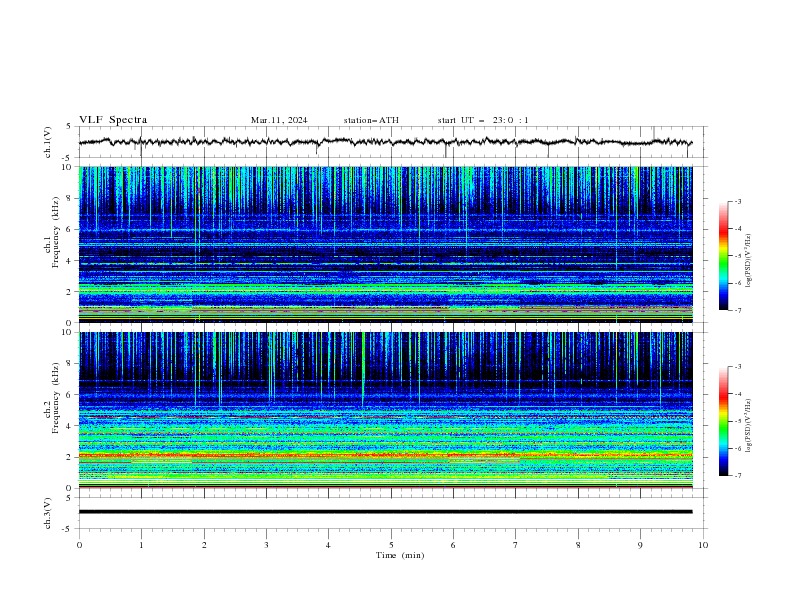Click time axis tick label "8"
This screenshot has width=792, height=612.
(578, 545)
